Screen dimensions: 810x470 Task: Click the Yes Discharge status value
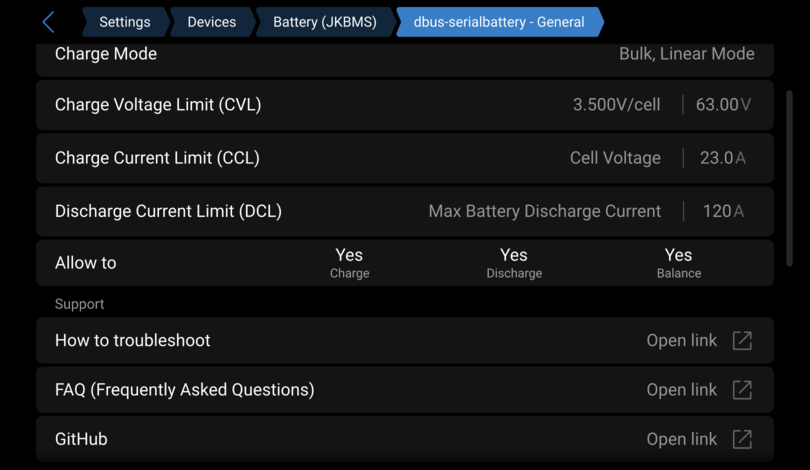coord(514,263)
